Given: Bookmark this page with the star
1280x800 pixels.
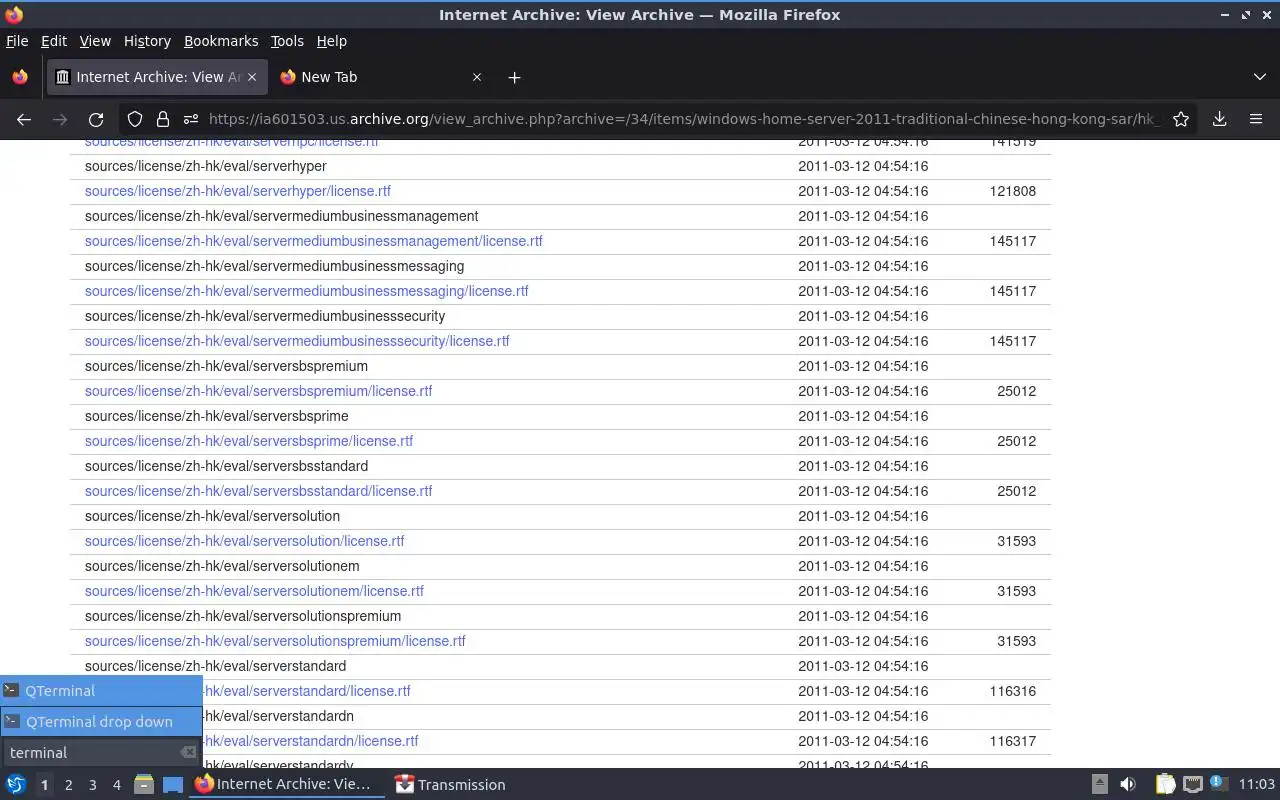Looking at the screenshot, I should tap(1181, 119).
